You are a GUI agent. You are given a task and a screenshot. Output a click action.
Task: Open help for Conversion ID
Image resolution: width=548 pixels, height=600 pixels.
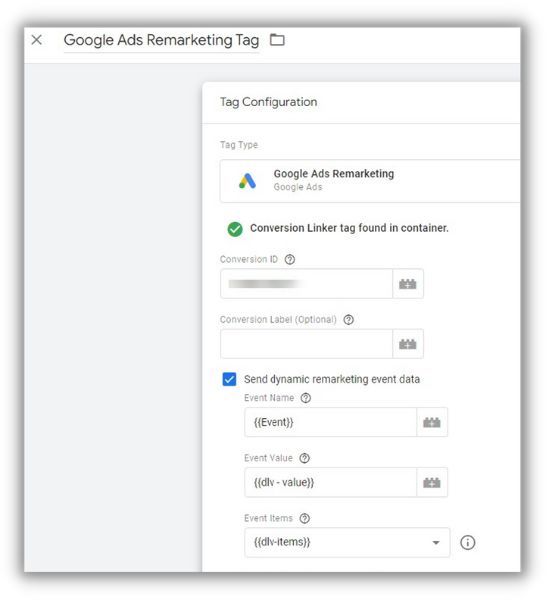click(x=290, y=259)
